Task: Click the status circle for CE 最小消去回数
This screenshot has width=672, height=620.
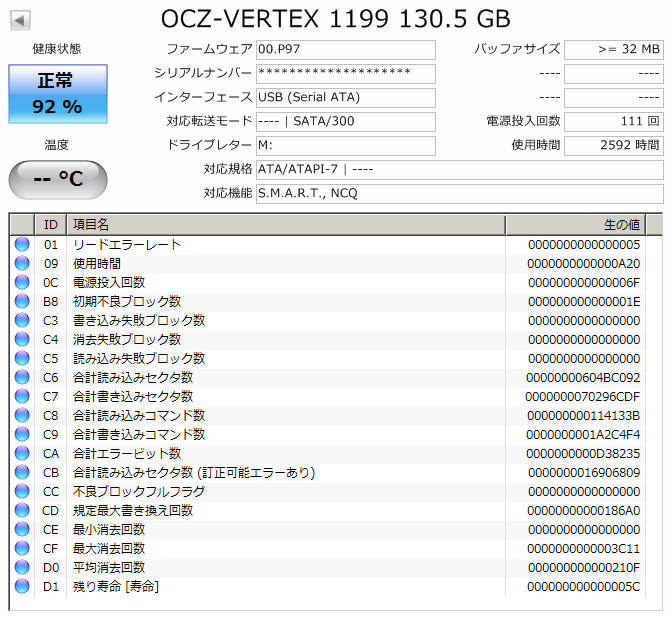Action: pyautogui.click(x=22, y=529)
